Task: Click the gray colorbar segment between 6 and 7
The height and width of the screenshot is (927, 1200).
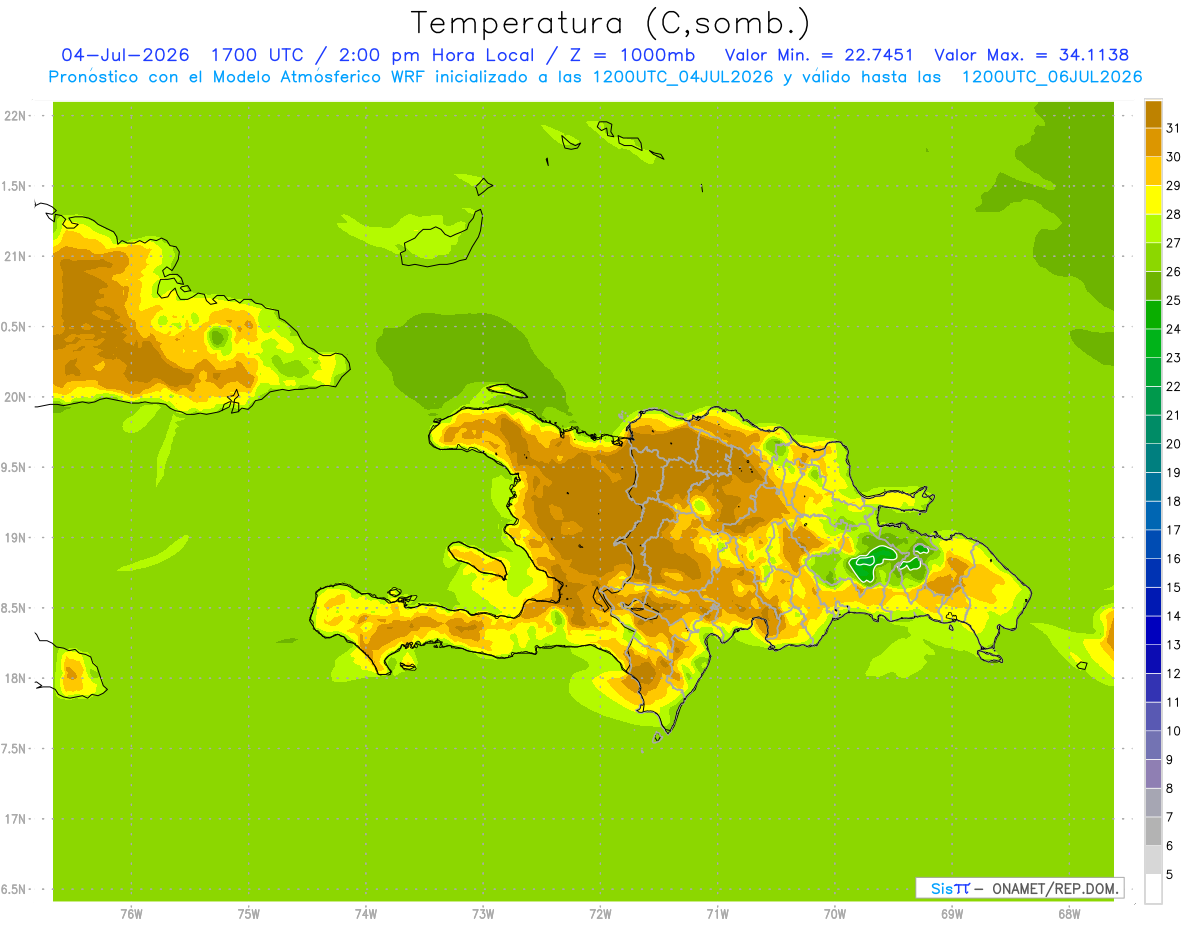Action: click(1153, 831)
